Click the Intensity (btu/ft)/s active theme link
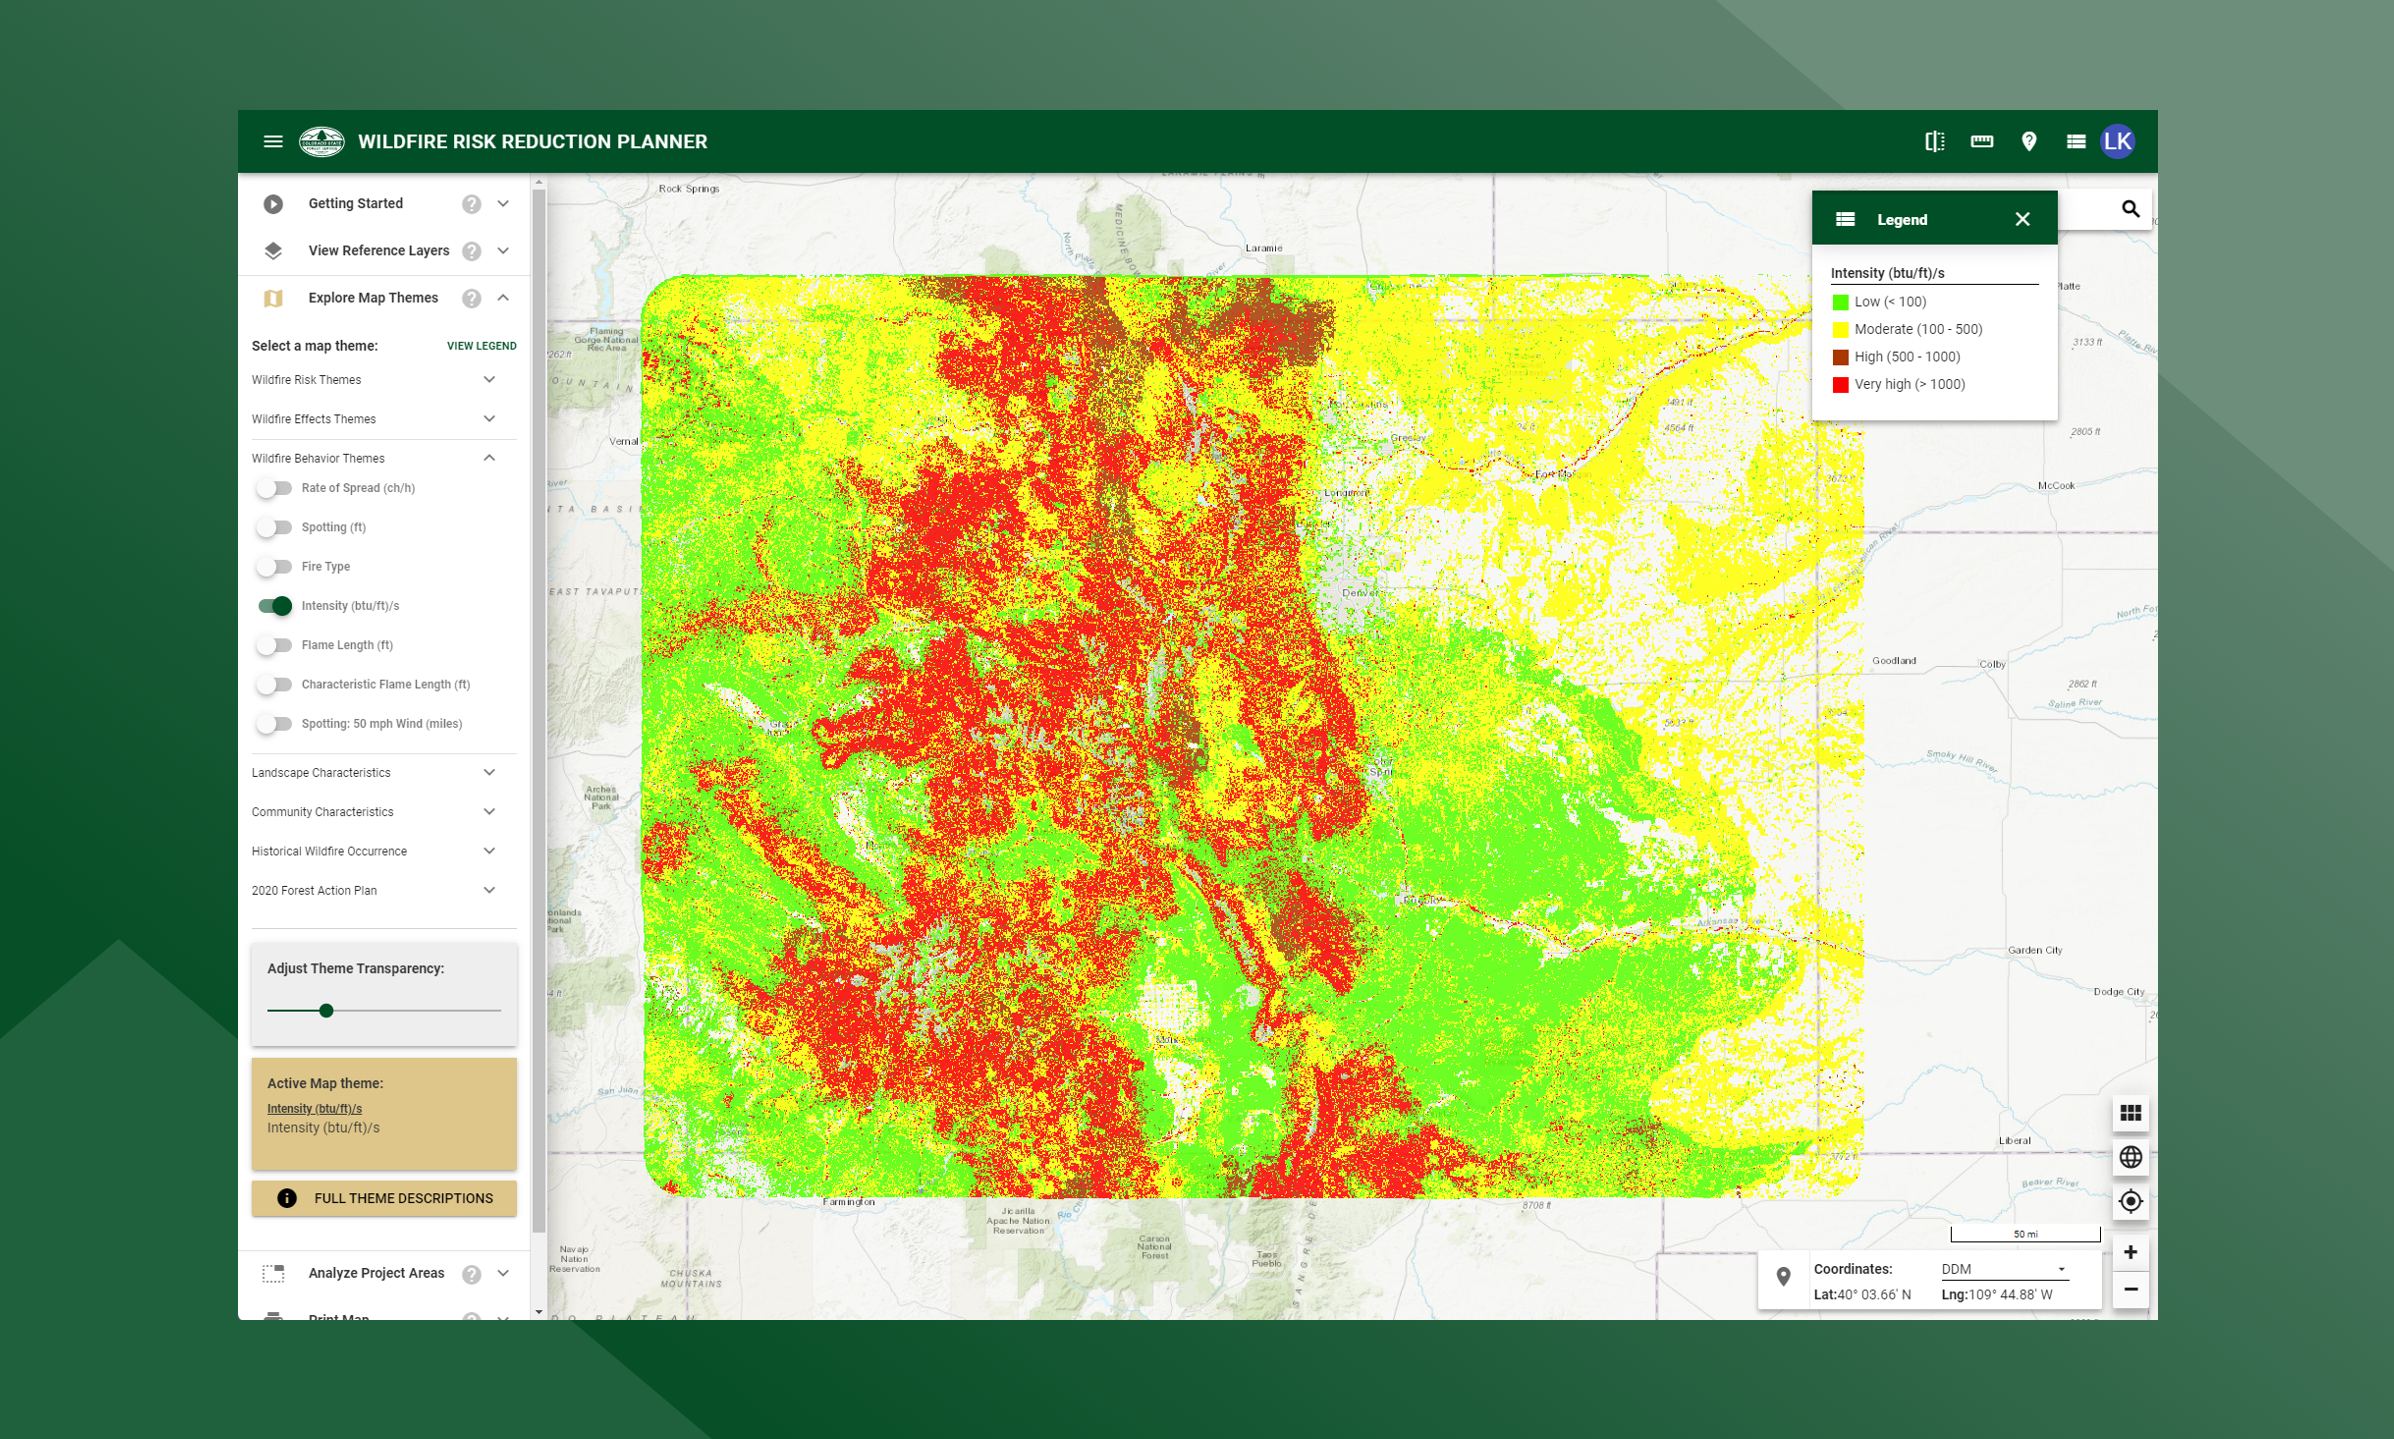Viewport: 2394px width, 1439px height. (314, 1109)
